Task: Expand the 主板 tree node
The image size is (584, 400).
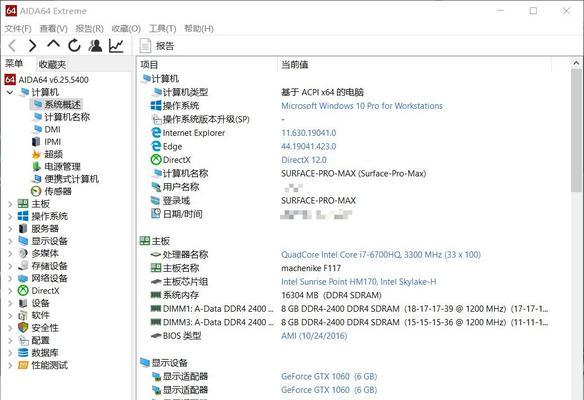Action: tap(10, 204)
